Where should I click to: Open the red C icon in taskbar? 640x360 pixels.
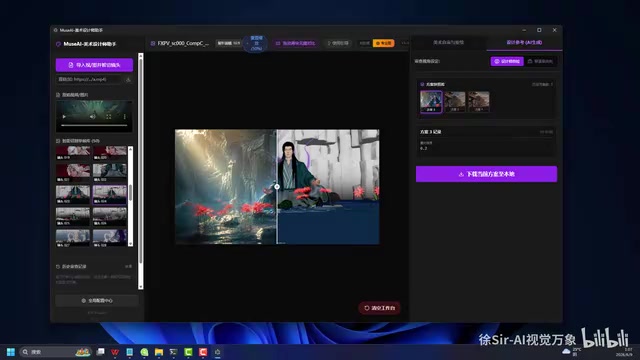tap(203, 352)
